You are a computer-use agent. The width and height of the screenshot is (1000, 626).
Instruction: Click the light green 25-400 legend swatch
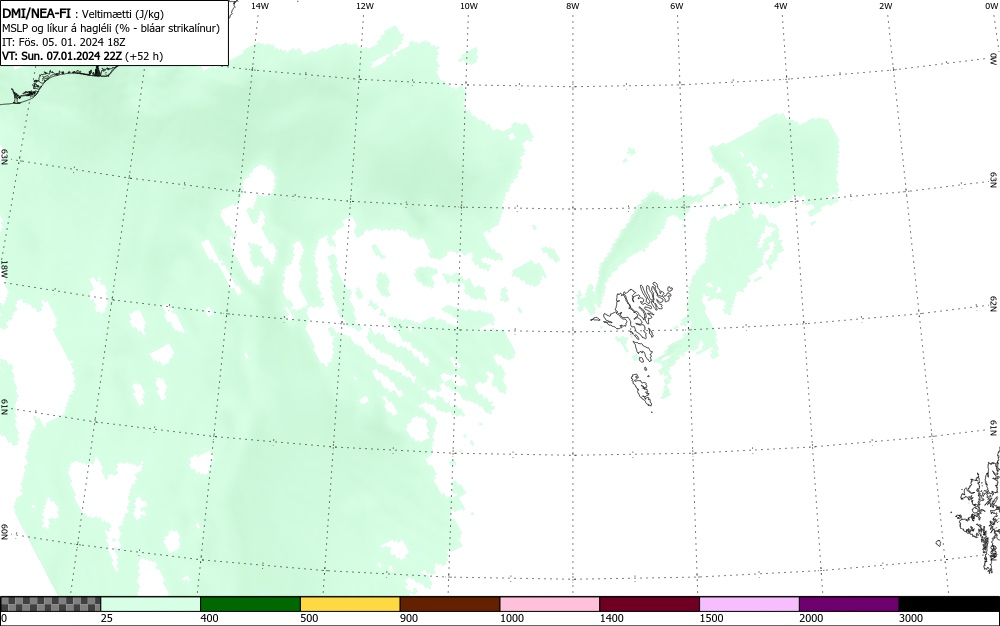(151, 604)
